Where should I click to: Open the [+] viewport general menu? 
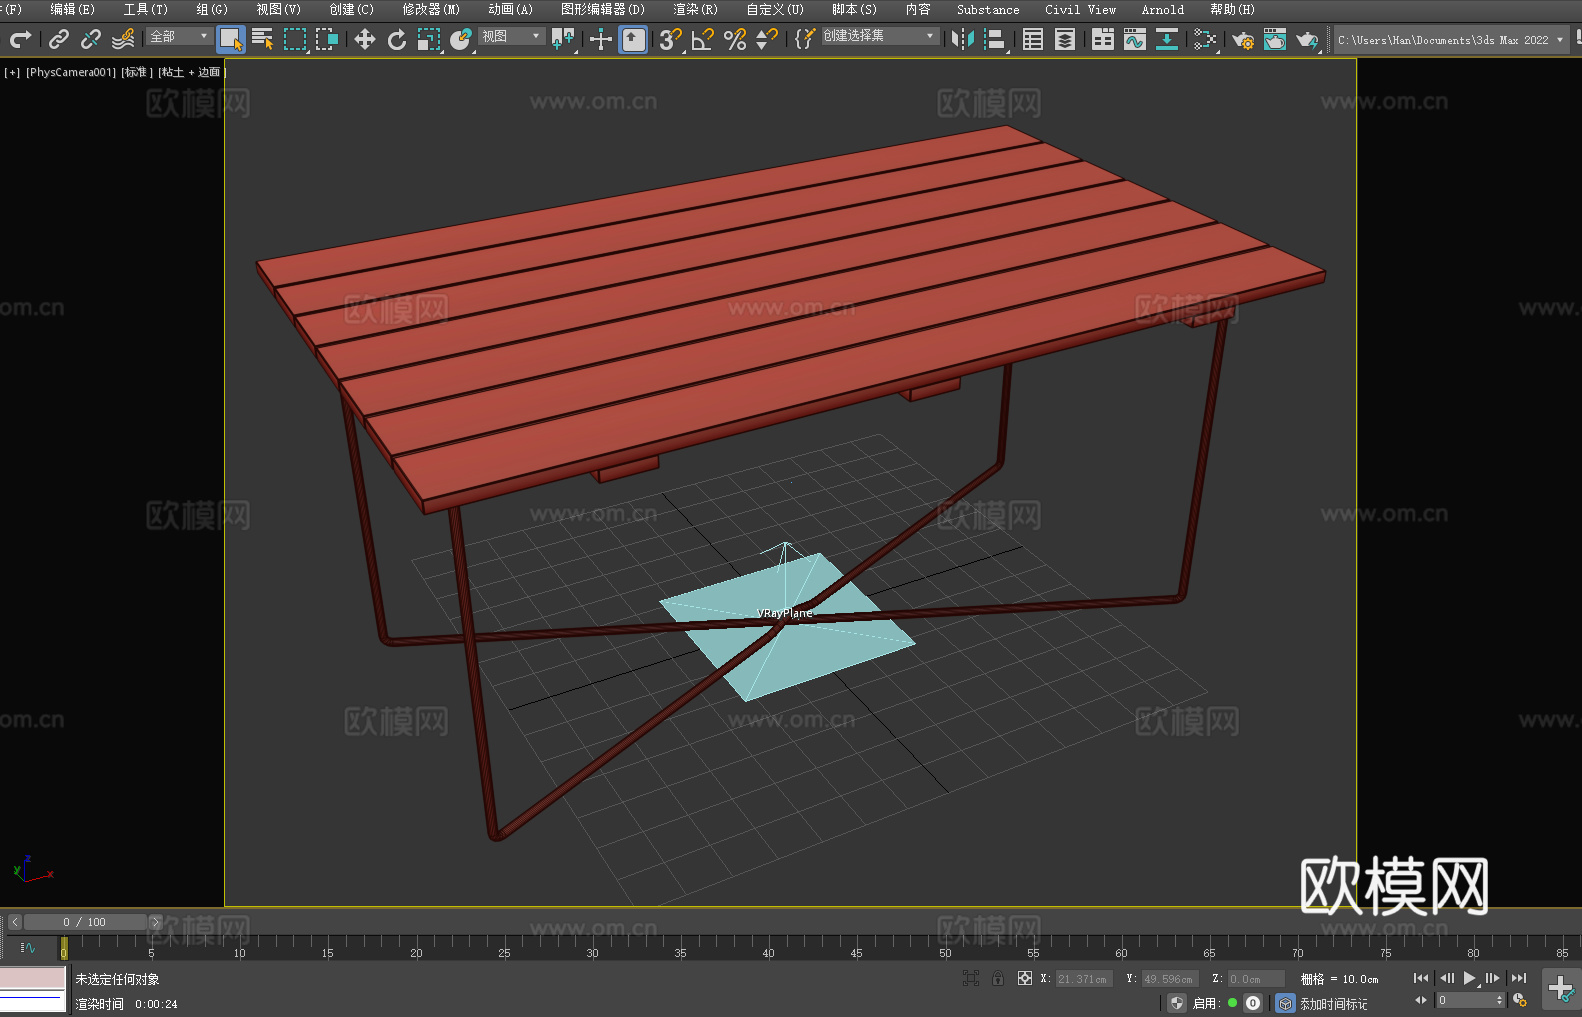12,72
